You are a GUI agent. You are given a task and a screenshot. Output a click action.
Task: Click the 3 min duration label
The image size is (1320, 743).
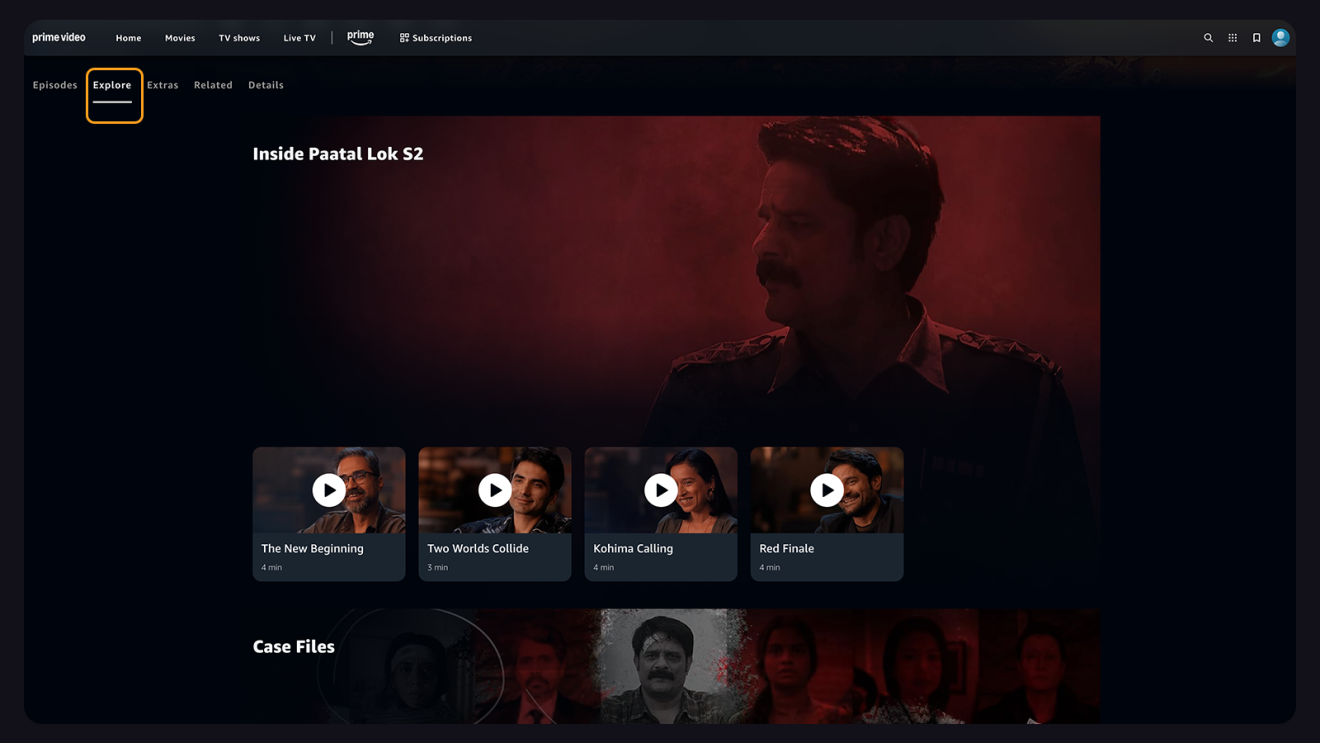(x=438, y=567)
